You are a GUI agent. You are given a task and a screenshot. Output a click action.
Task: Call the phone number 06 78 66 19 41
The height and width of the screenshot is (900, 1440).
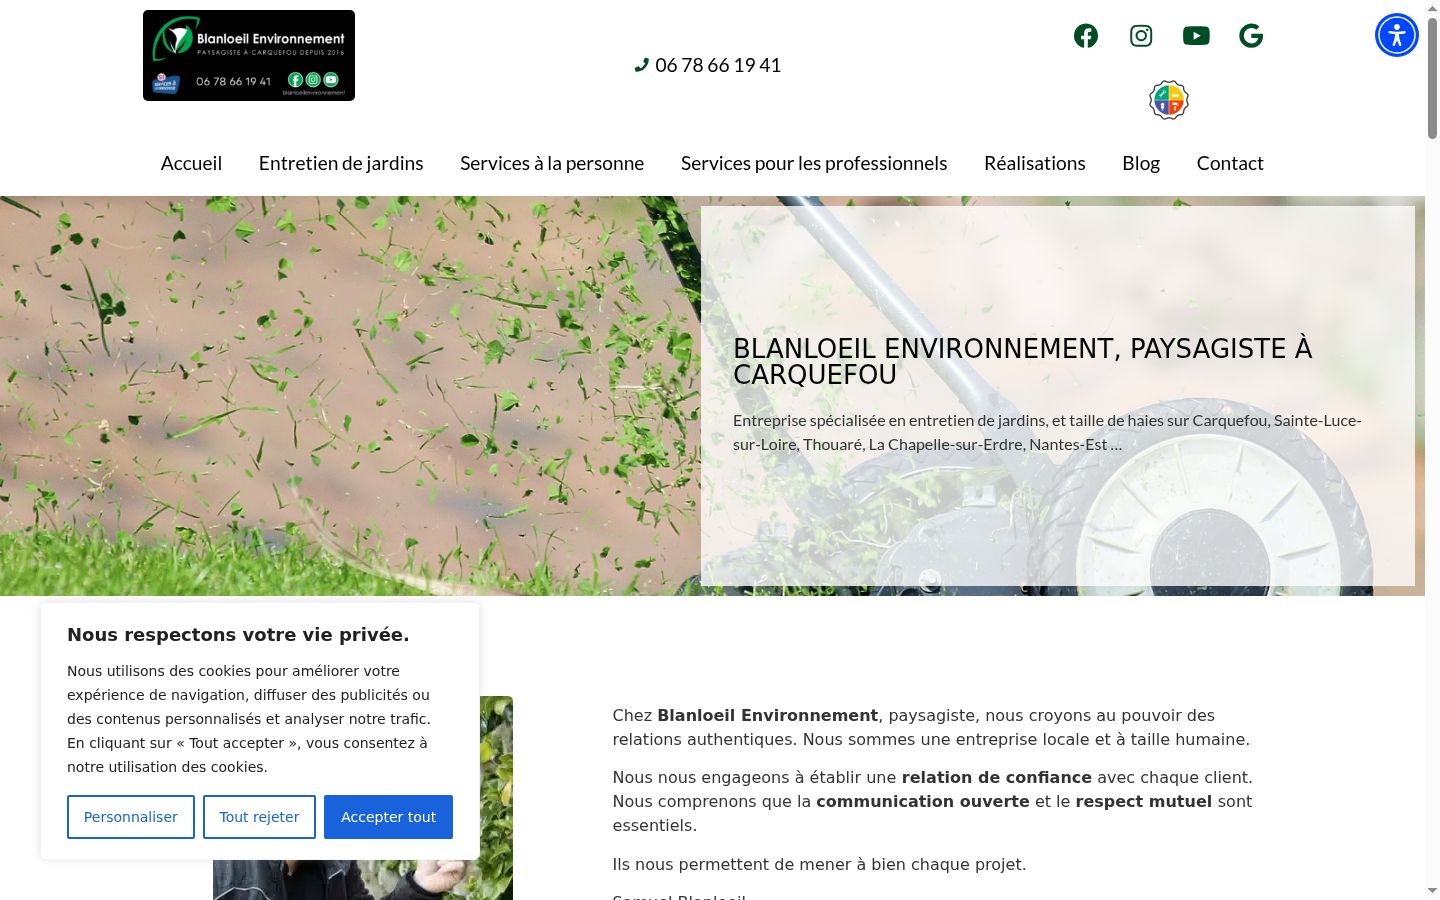708,65
